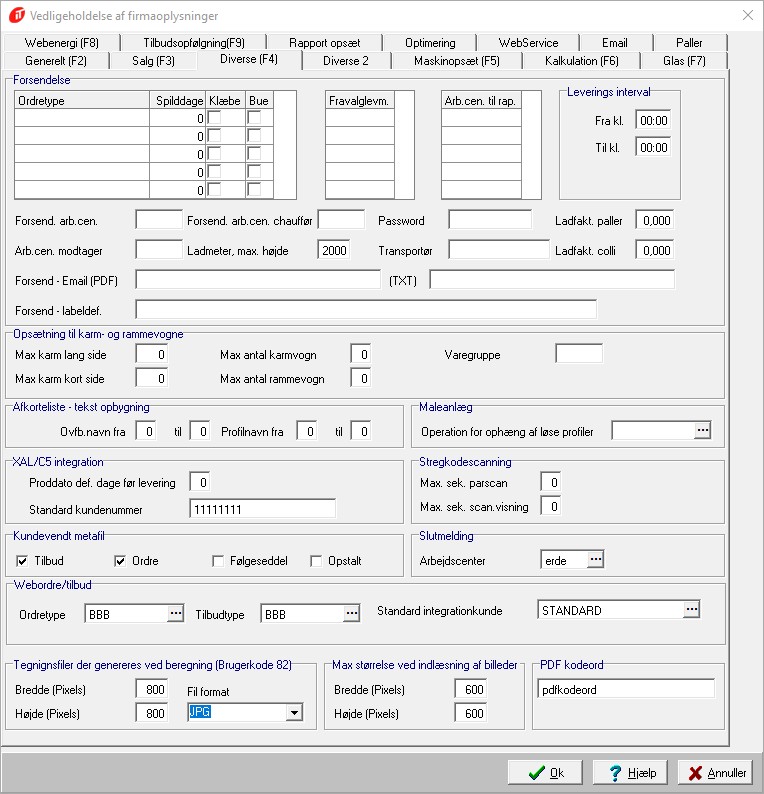Click Ladmeter, max. højde field showing 2000
The image size is (764, 794).
(334, 250)
